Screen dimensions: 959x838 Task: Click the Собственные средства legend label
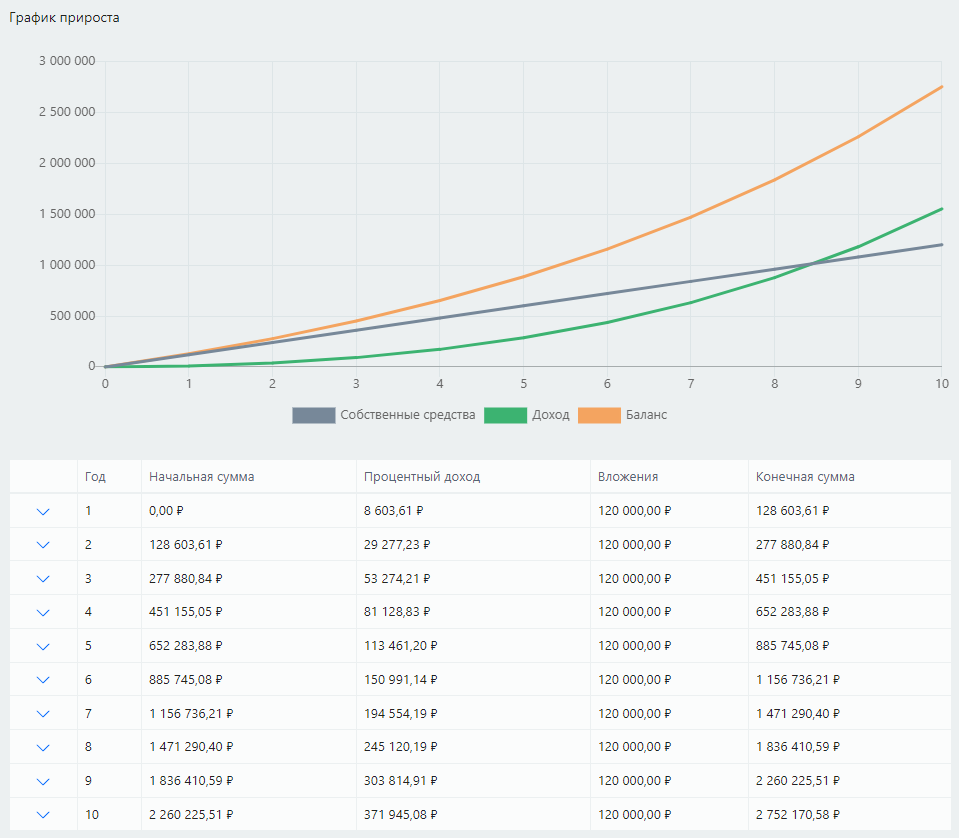(407, 415)
